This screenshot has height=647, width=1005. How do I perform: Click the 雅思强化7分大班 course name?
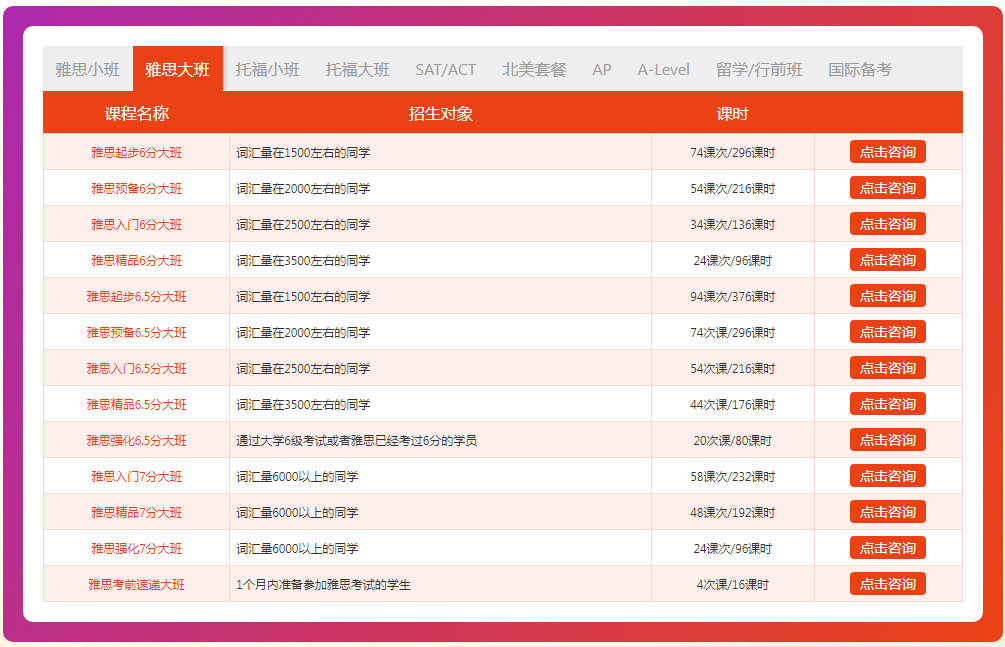pos(136,549)
